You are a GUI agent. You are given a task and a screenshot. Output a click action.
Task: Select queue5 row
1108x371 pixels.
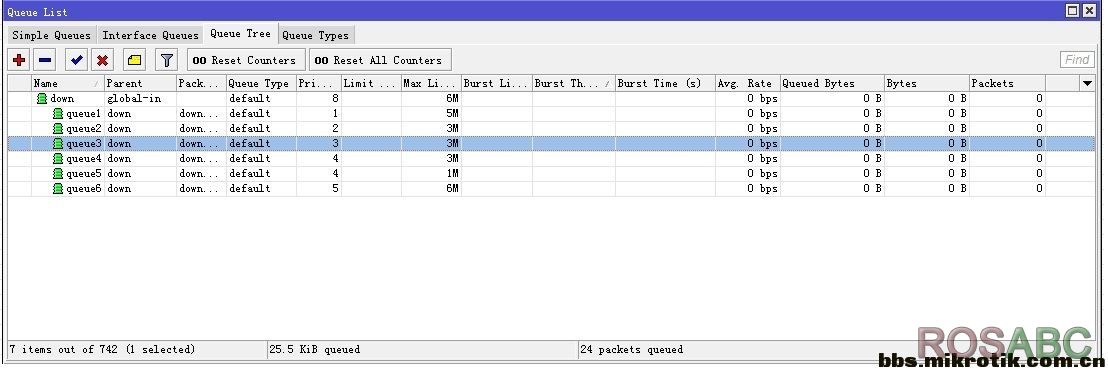point(551,173)
